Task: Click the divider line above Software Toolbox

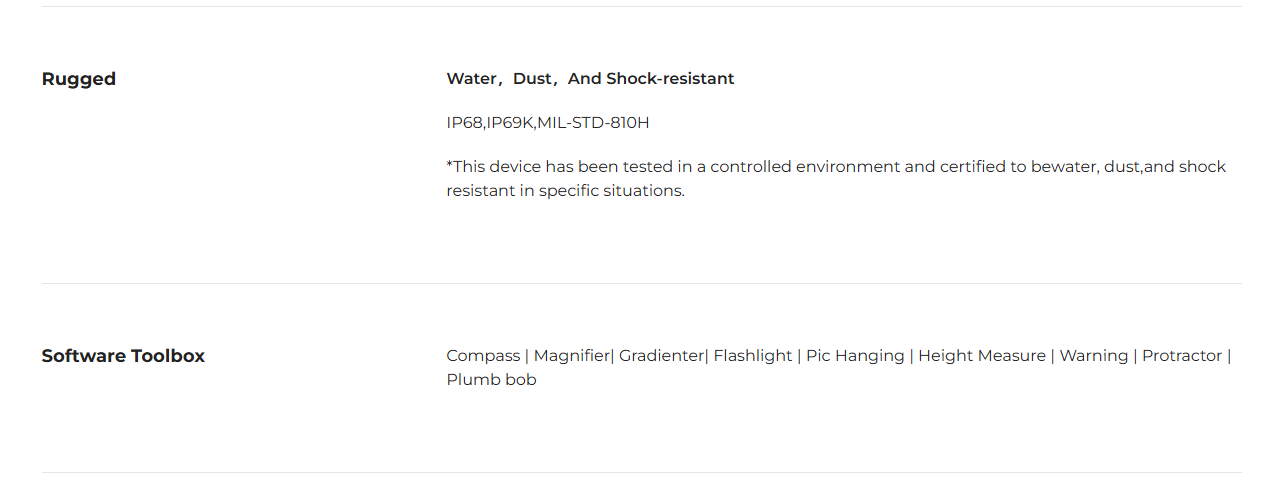Action: click(x=642, y=284)
